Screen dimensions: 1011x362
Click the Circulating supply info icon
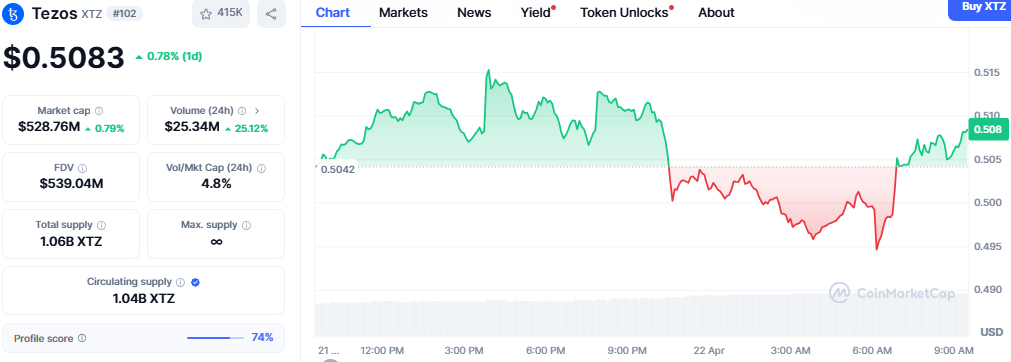point(181,282)
